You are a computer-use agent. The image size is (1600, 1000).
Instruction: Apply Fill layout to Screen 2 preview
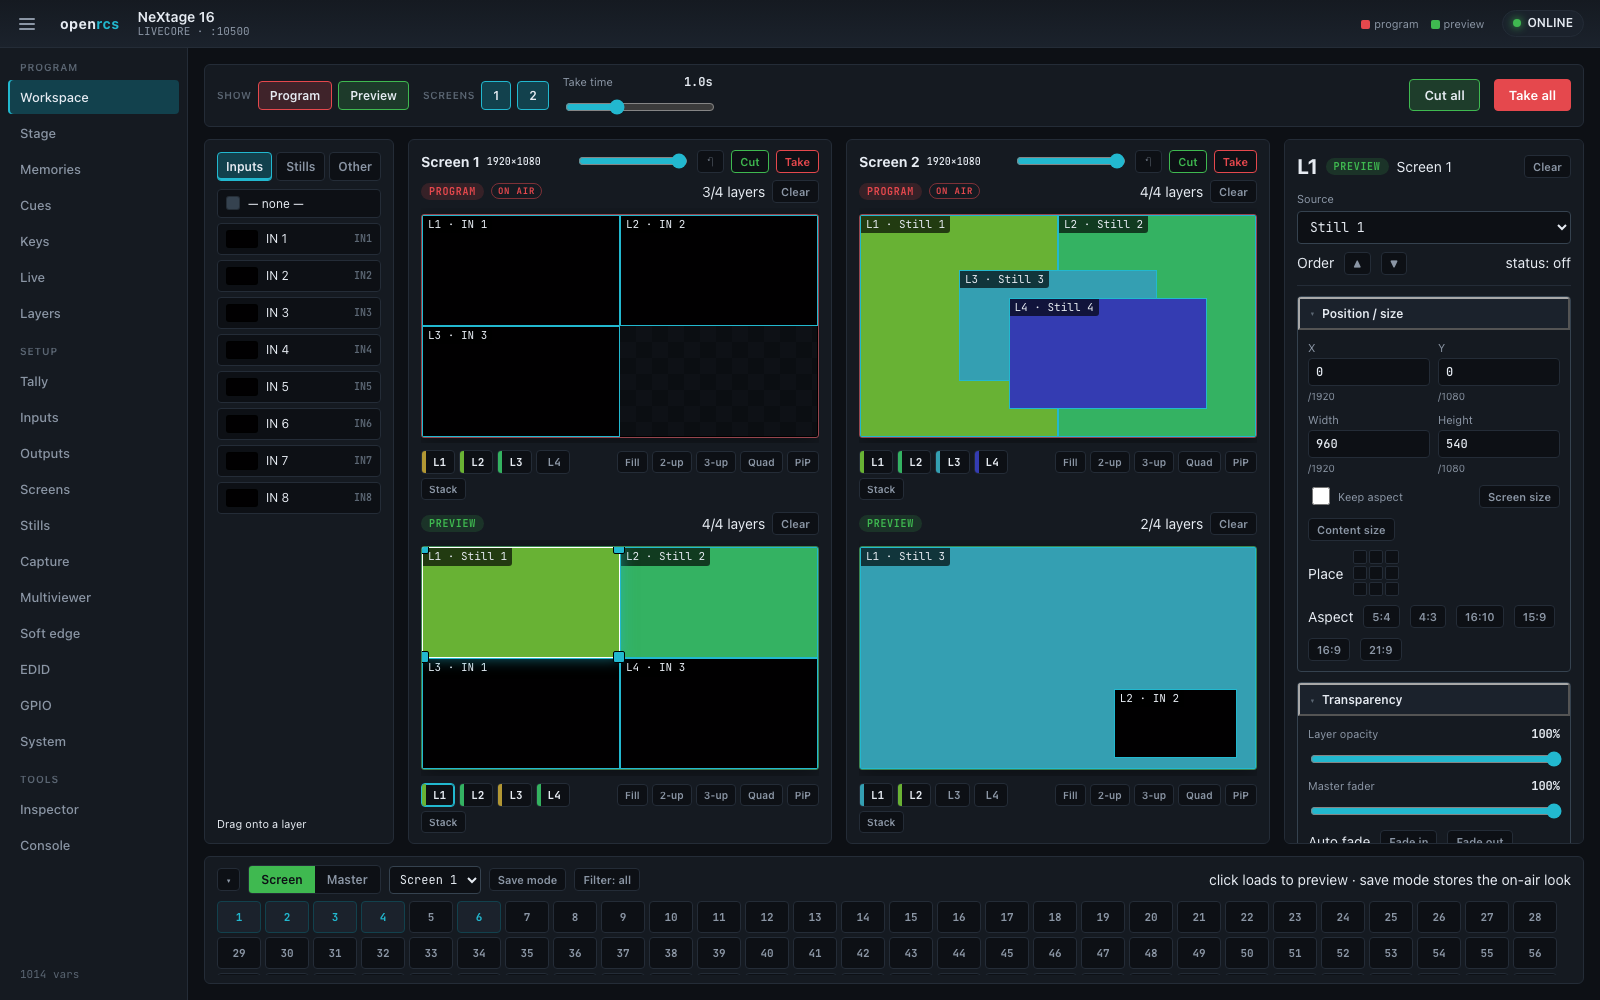(x=1070, y=795)
